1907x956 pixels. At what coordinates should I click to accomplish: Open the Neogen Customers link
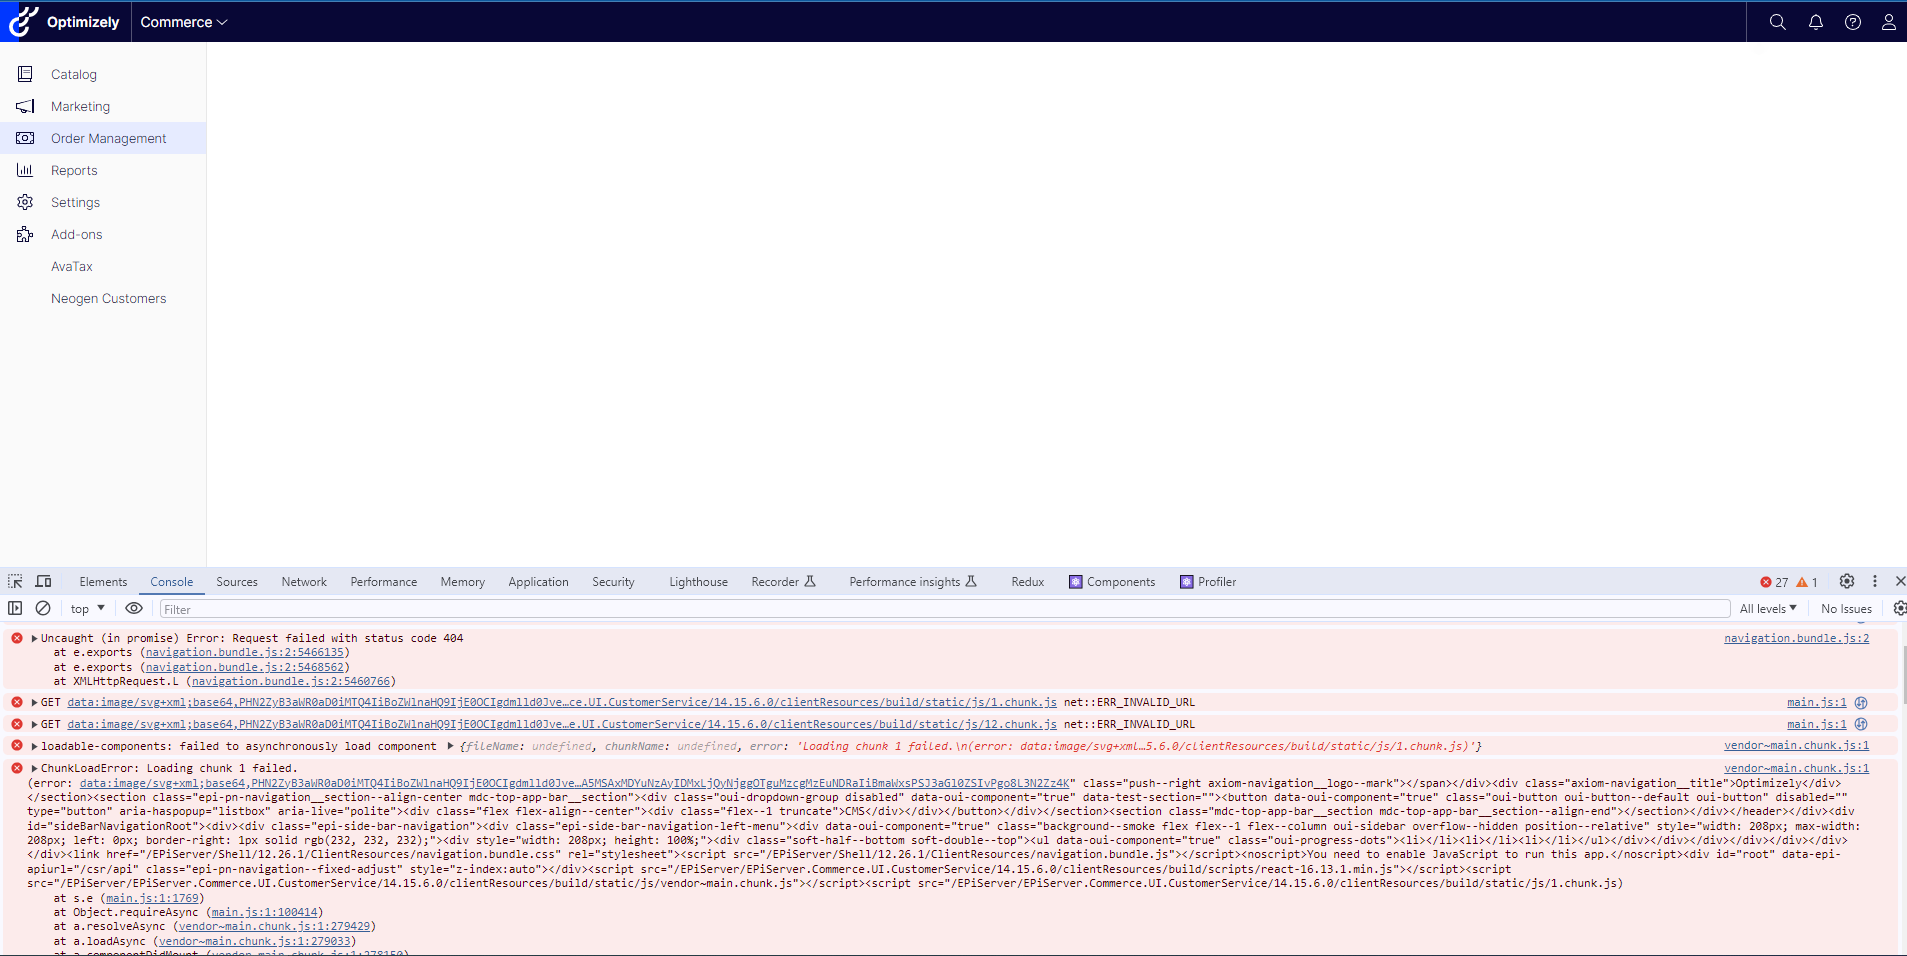coord(108,298)
